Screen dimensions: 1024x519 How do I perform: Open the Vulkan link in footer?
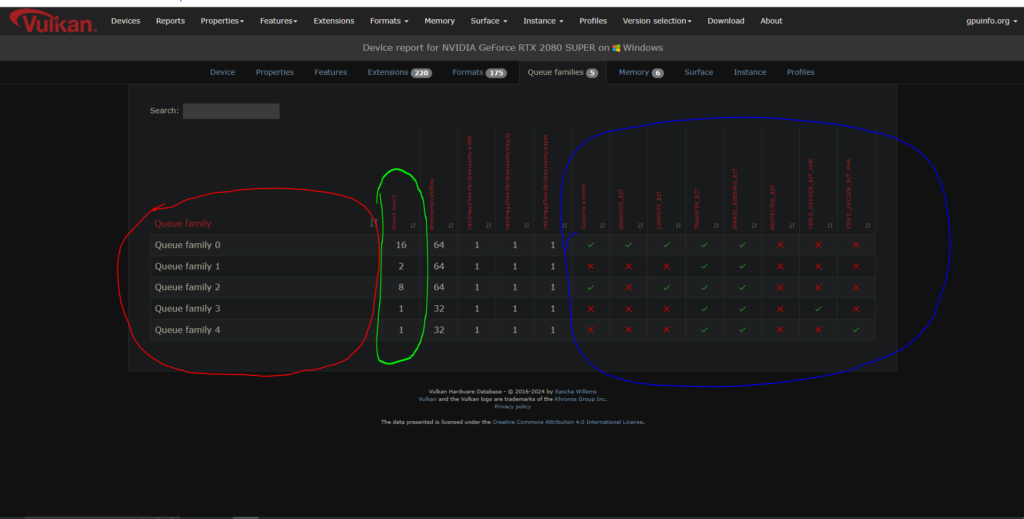427,399
